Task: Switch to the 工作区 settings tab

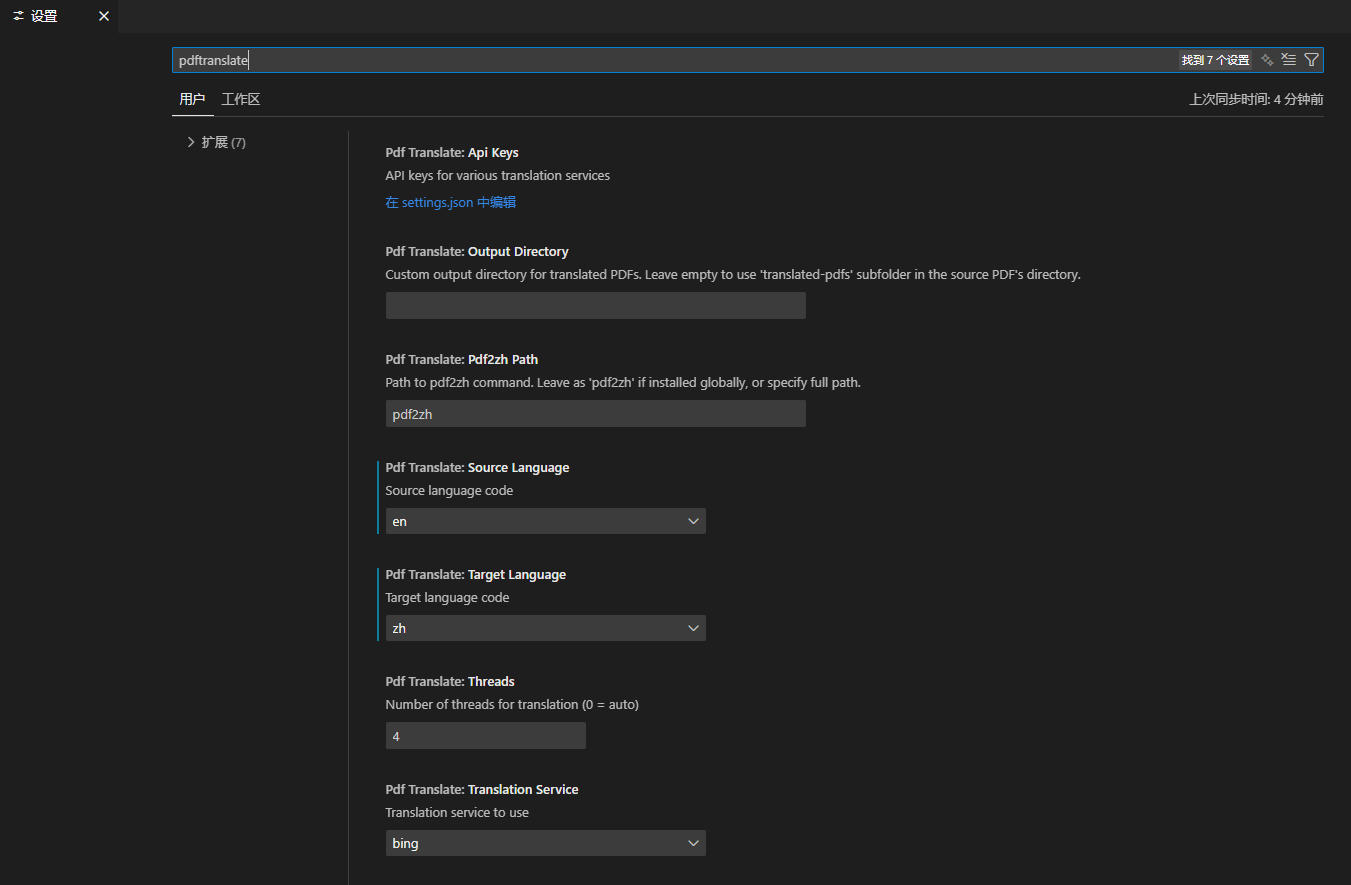Action: 241,99
